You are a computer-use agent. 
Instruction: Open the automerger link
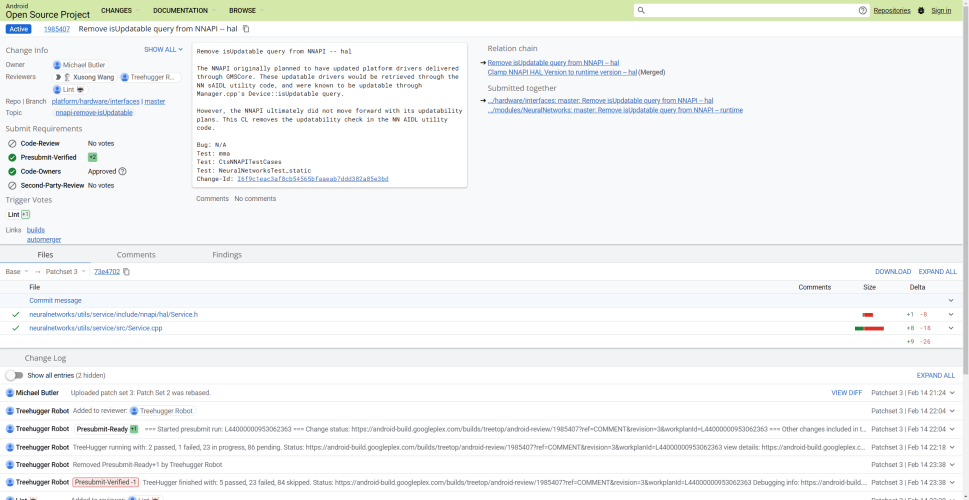pos(44,239)
